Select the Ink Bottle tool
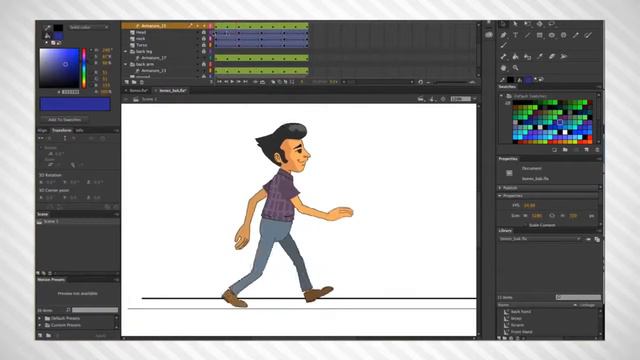The image size is (640, 360). pyautogui.click(x=527, y=57)
